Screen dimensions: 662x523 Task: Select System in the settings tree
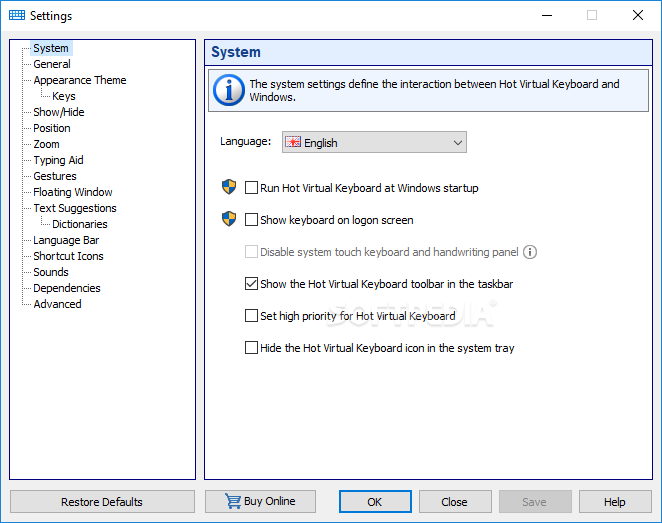[x=51, y=48]
